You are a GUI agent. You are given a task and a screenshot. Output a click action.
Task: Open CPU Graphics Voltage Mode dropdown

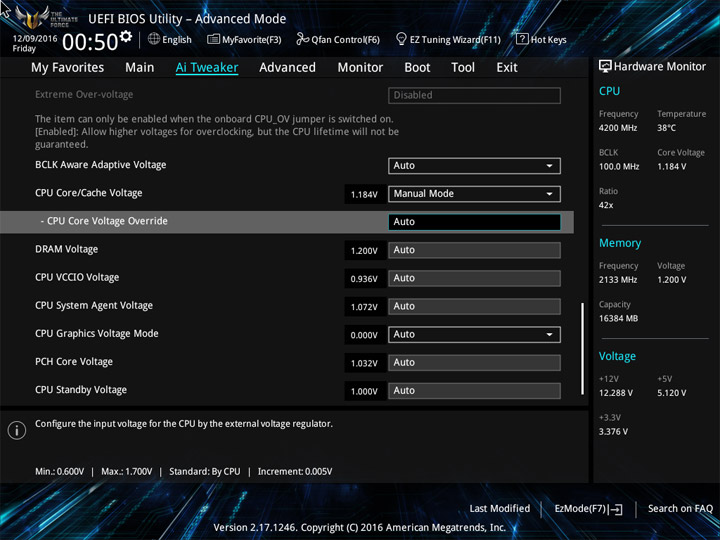point(474,334)
